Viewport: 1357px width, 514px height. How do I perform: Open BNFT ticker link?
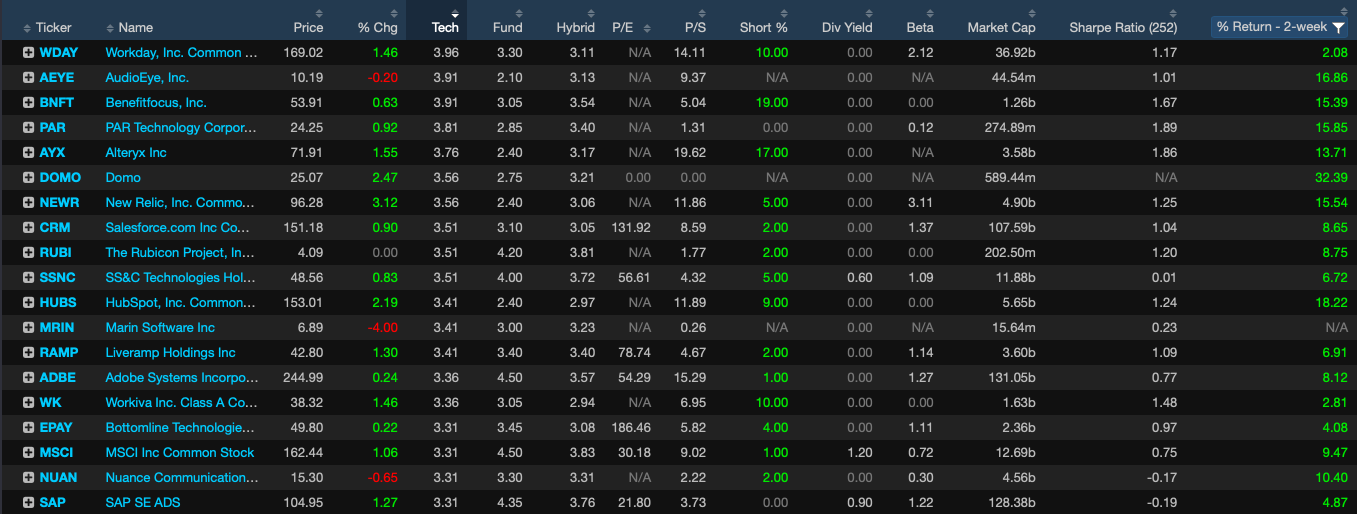coord(57,102)
